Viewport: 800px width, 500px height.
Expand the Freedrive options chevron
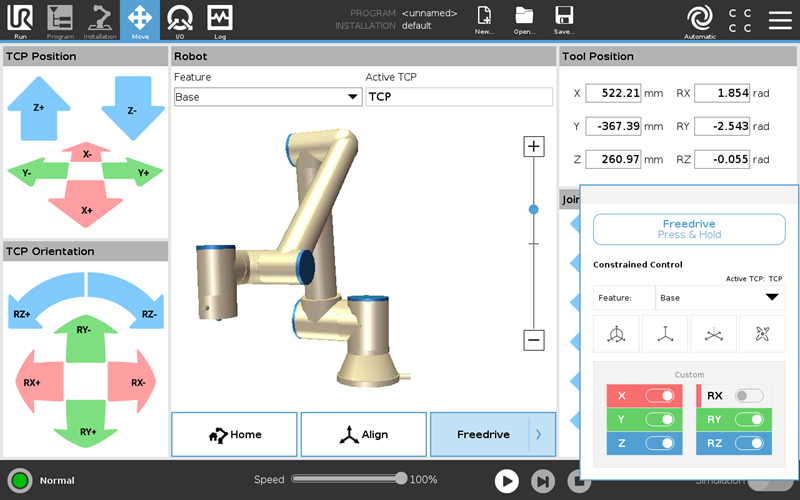[x=539, y=434]
